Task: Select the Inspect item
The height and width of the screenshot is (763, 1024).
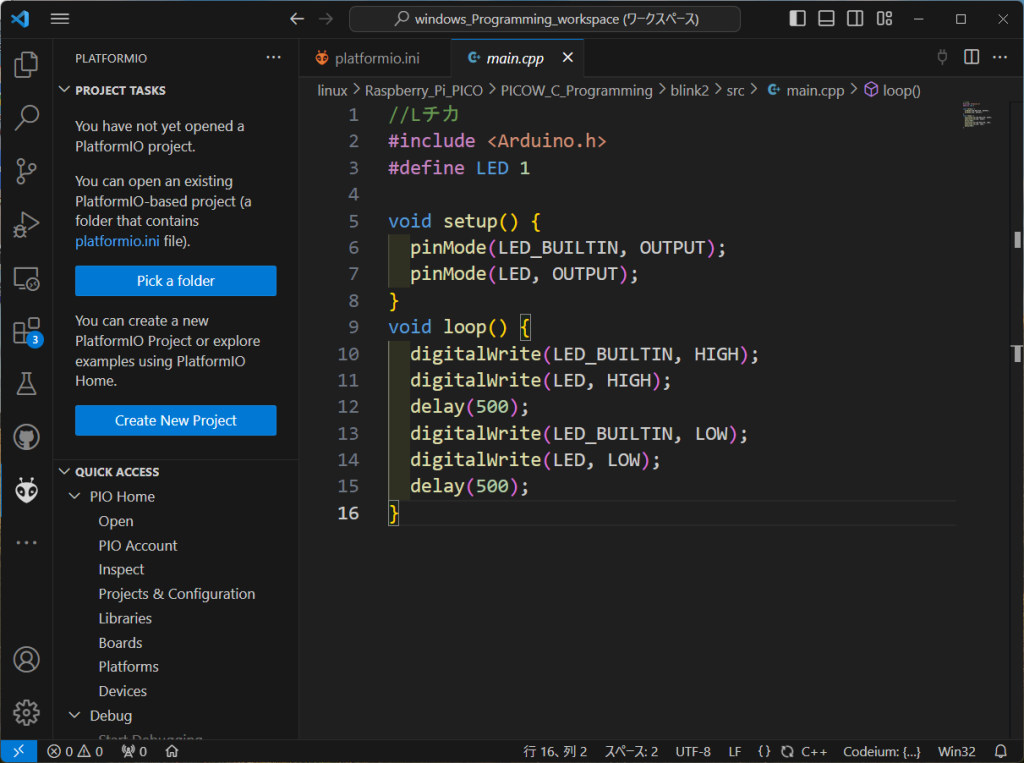Action: pyautogui.click(x=121, y=570)
